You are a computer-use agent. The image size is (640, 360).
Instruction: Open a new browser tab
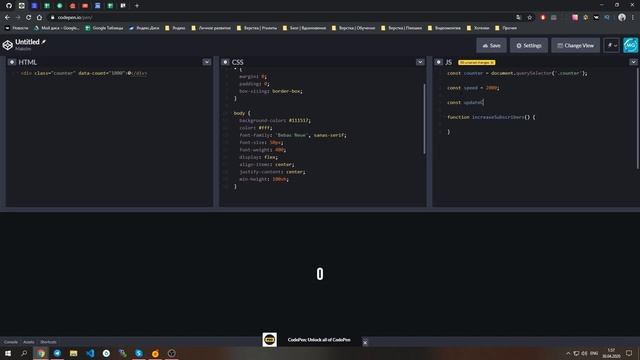(x=137, y=6)
